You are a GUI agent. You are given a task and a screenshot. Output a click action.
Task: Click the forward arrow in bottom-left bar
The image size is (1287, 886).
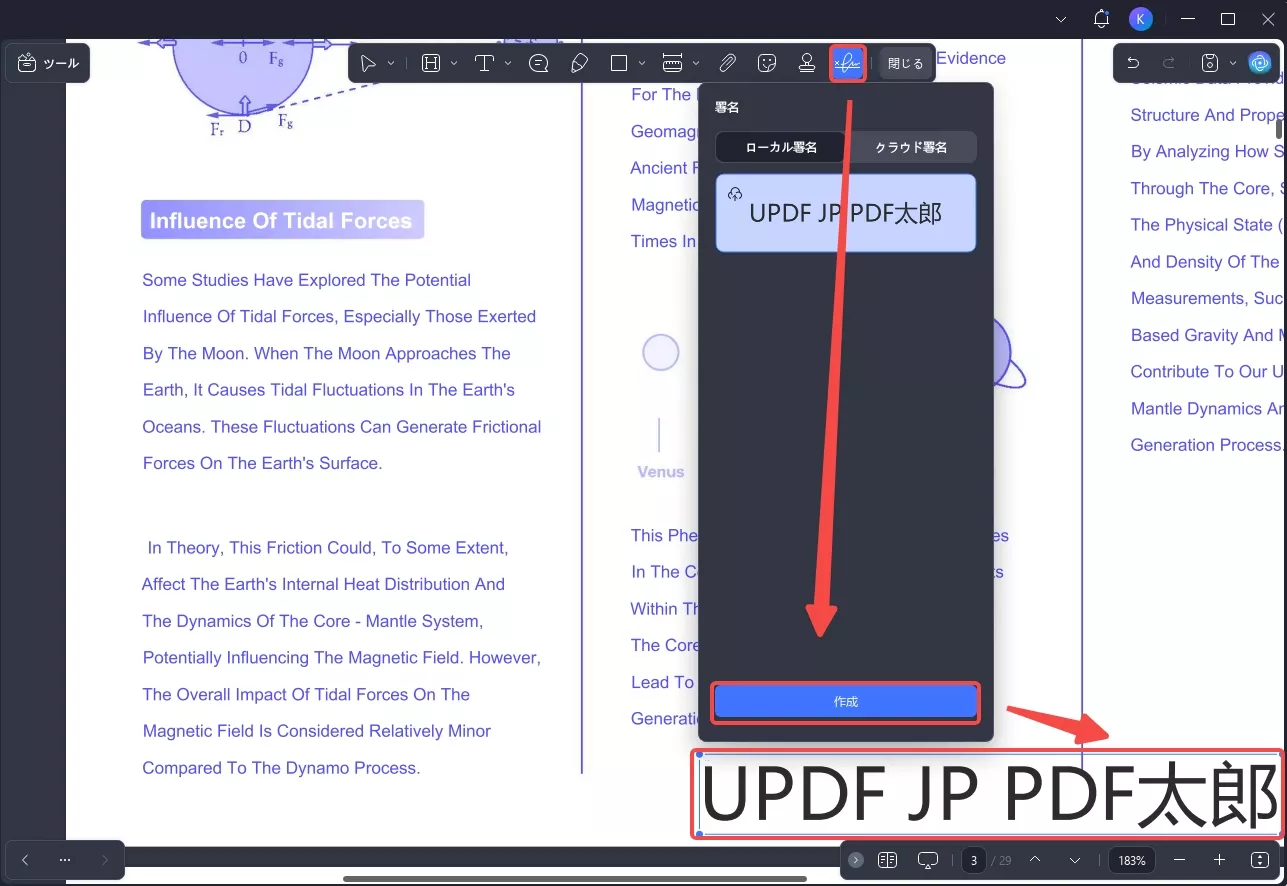[105, 860]
